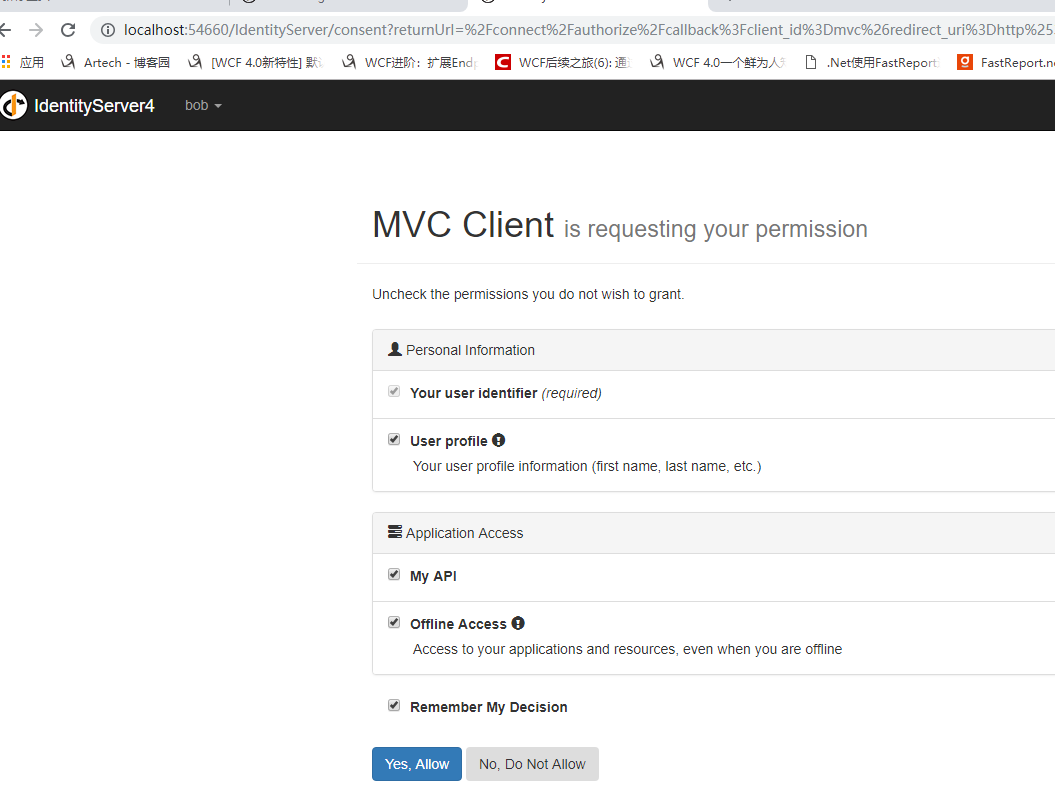Toggle the Your user identifier checkbox
Screen dimensions: 1055x793
click(394, 391)
